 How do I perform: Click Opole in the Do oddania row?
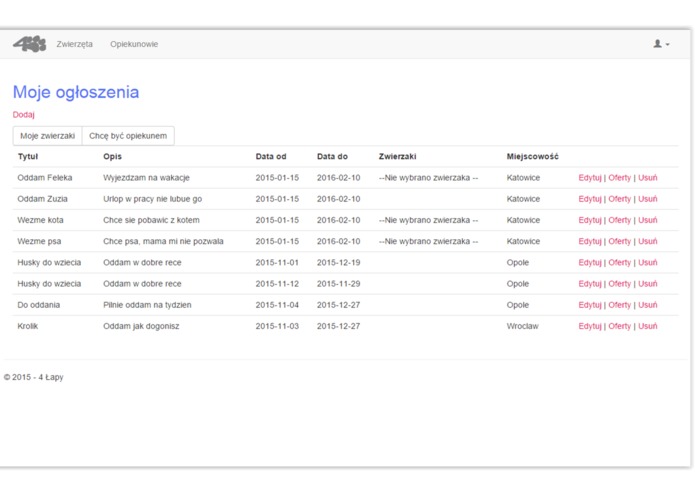pyautogui.click(x=518, y=305)
